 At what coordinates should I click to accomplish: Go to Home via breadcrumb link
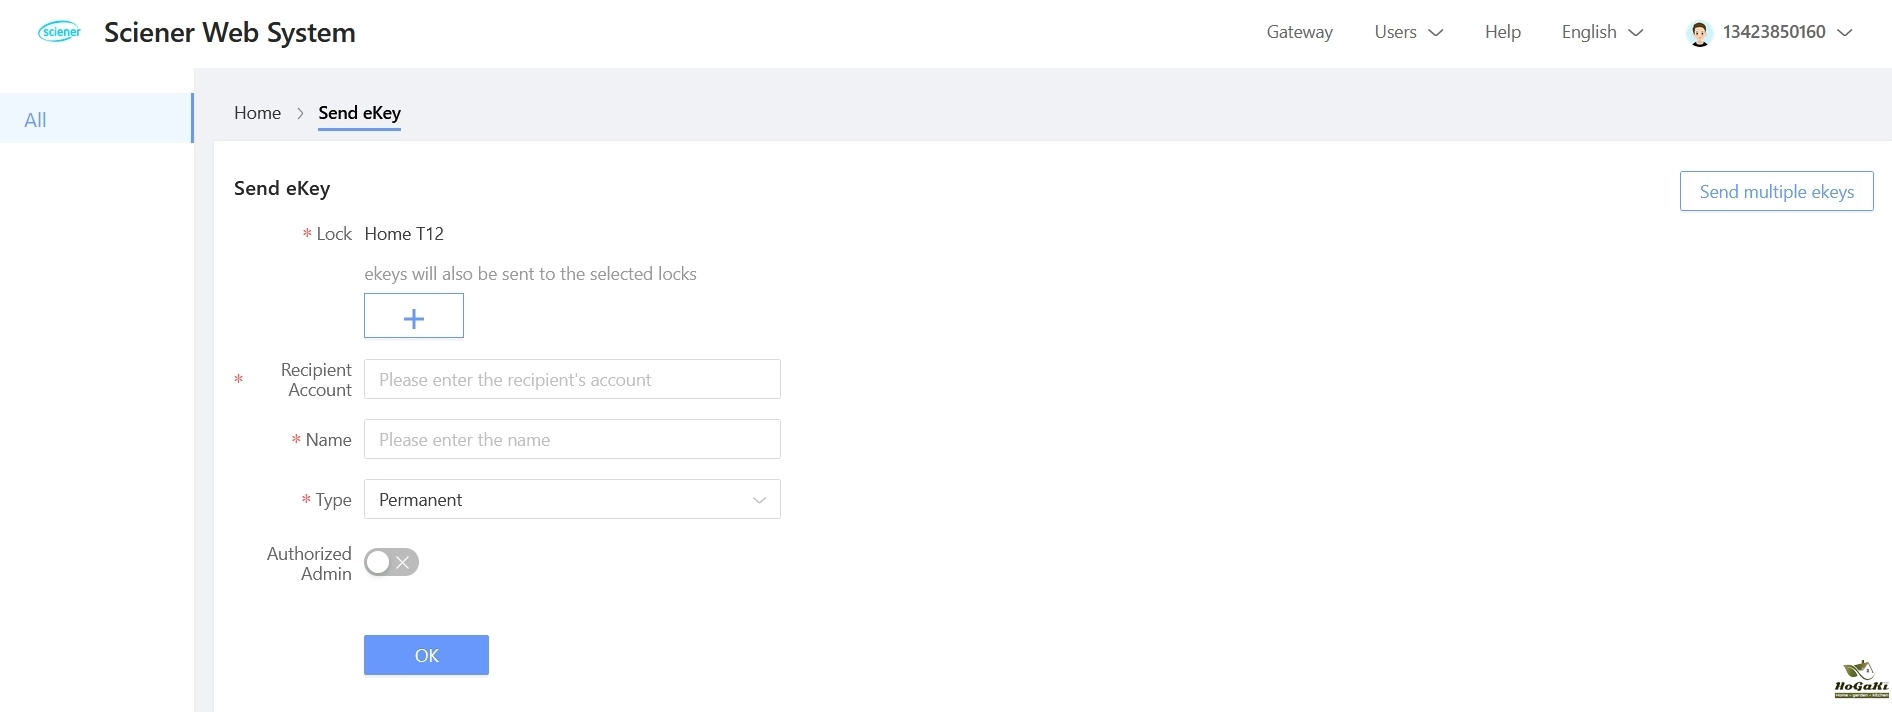(257, 113)
